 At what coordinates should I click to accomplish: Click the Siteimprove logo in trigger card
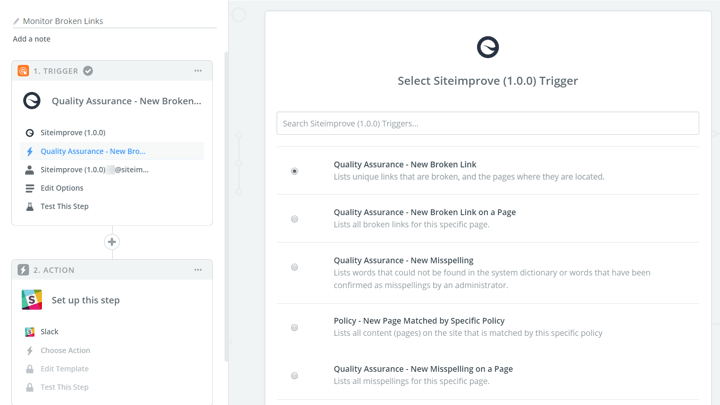pos(32,101)
